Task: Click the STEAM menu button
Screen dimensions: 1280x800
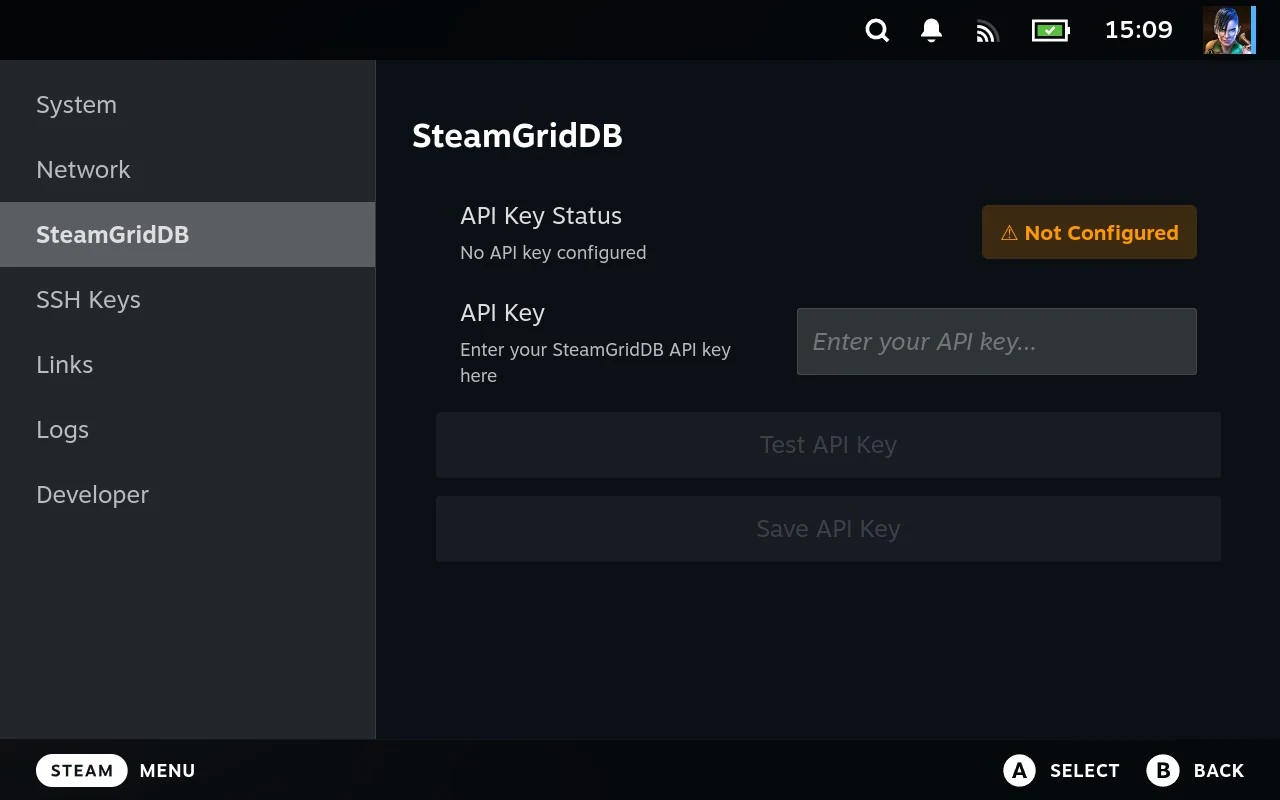Action: 82,771
